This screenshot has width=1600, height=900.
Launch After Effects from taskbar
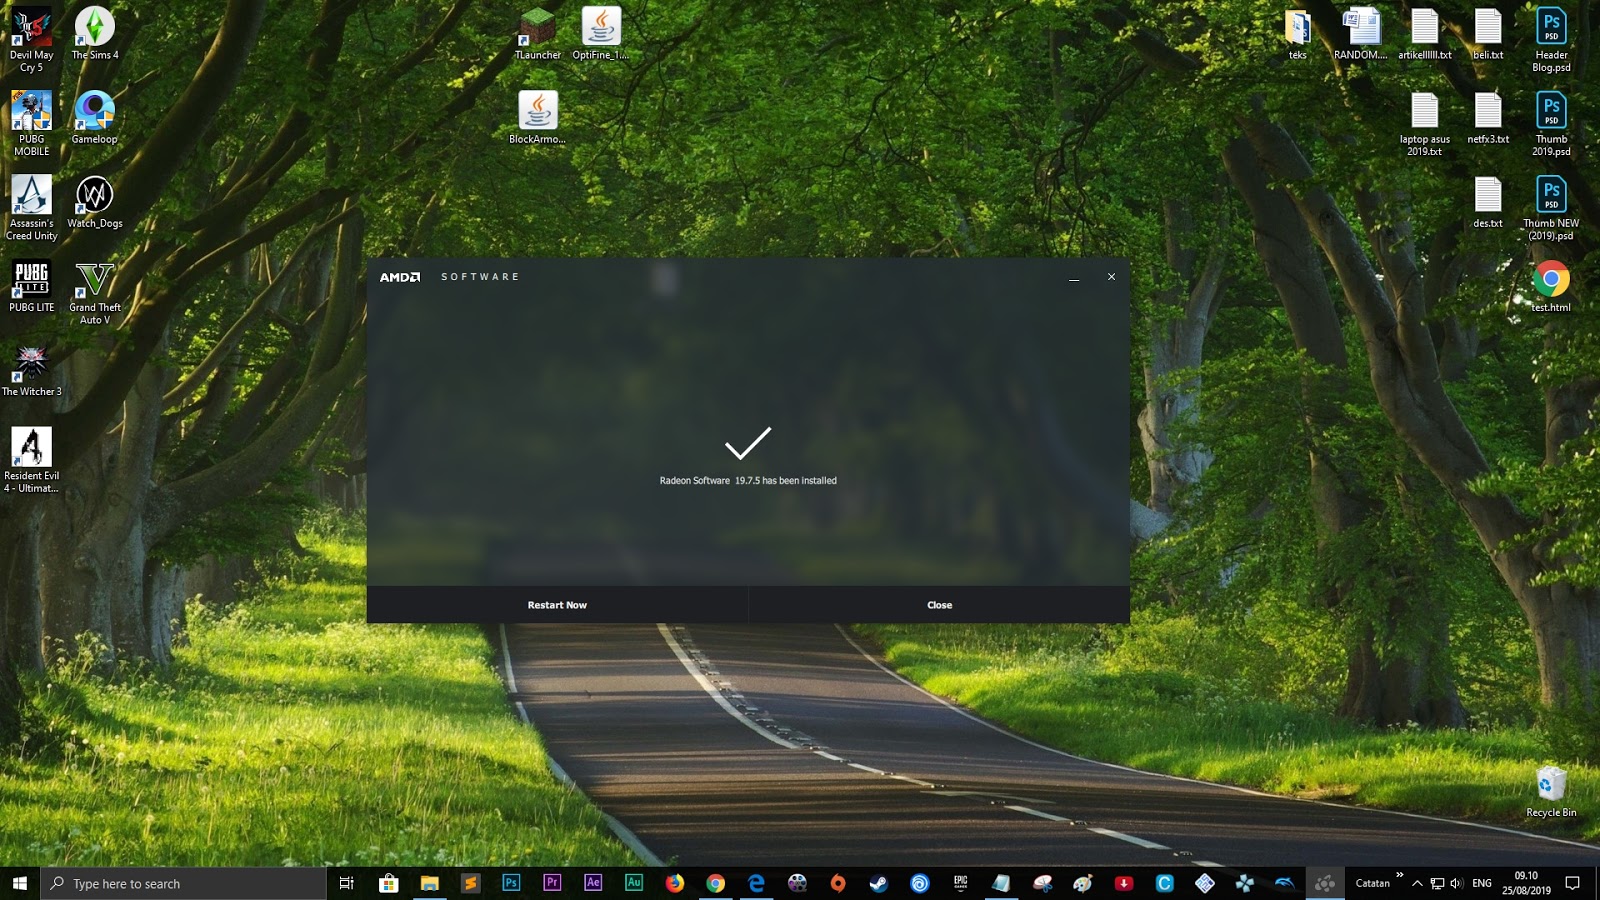(x=593, y=883)
